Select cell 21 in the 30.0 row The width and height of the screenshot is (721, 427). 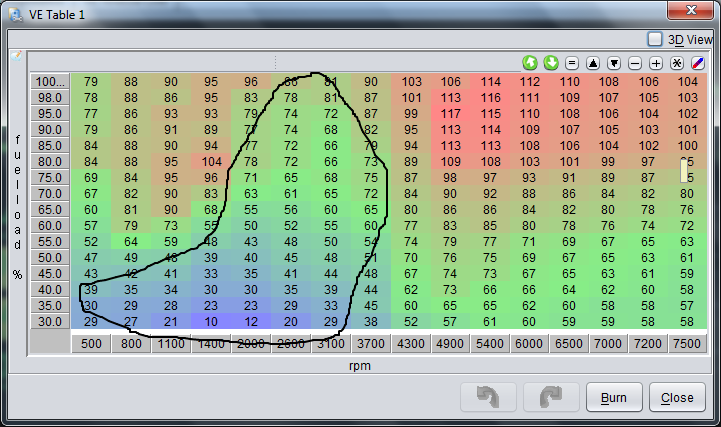171,322
